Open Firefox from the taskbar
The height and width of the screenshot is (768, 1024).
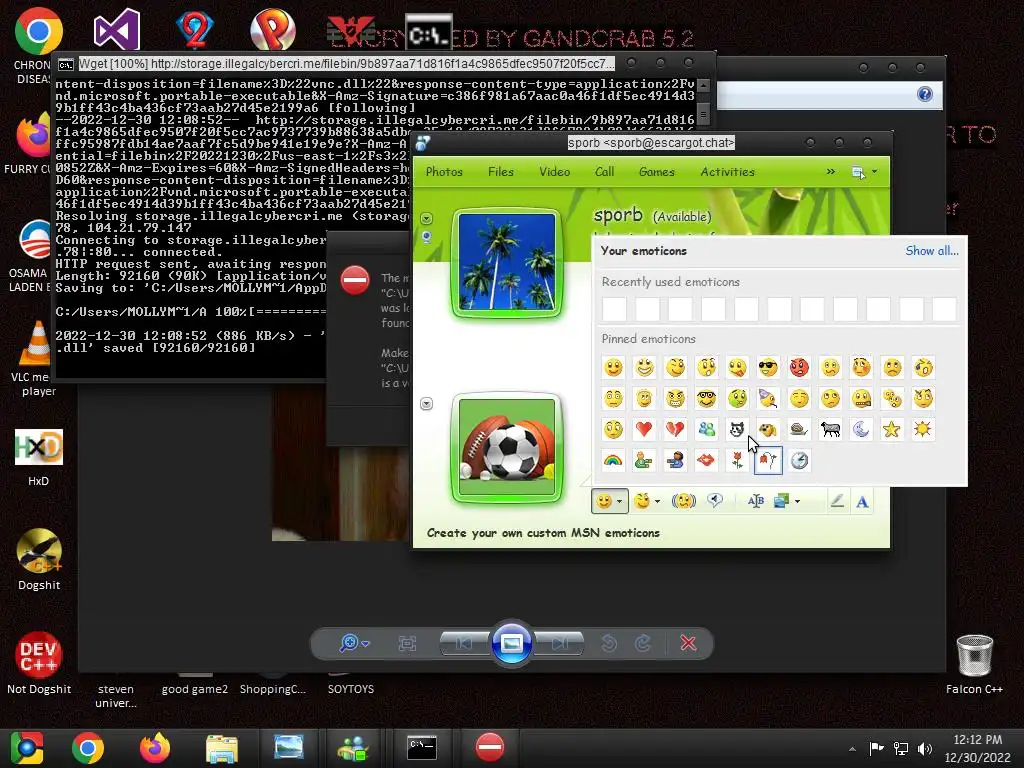[155, 748]
